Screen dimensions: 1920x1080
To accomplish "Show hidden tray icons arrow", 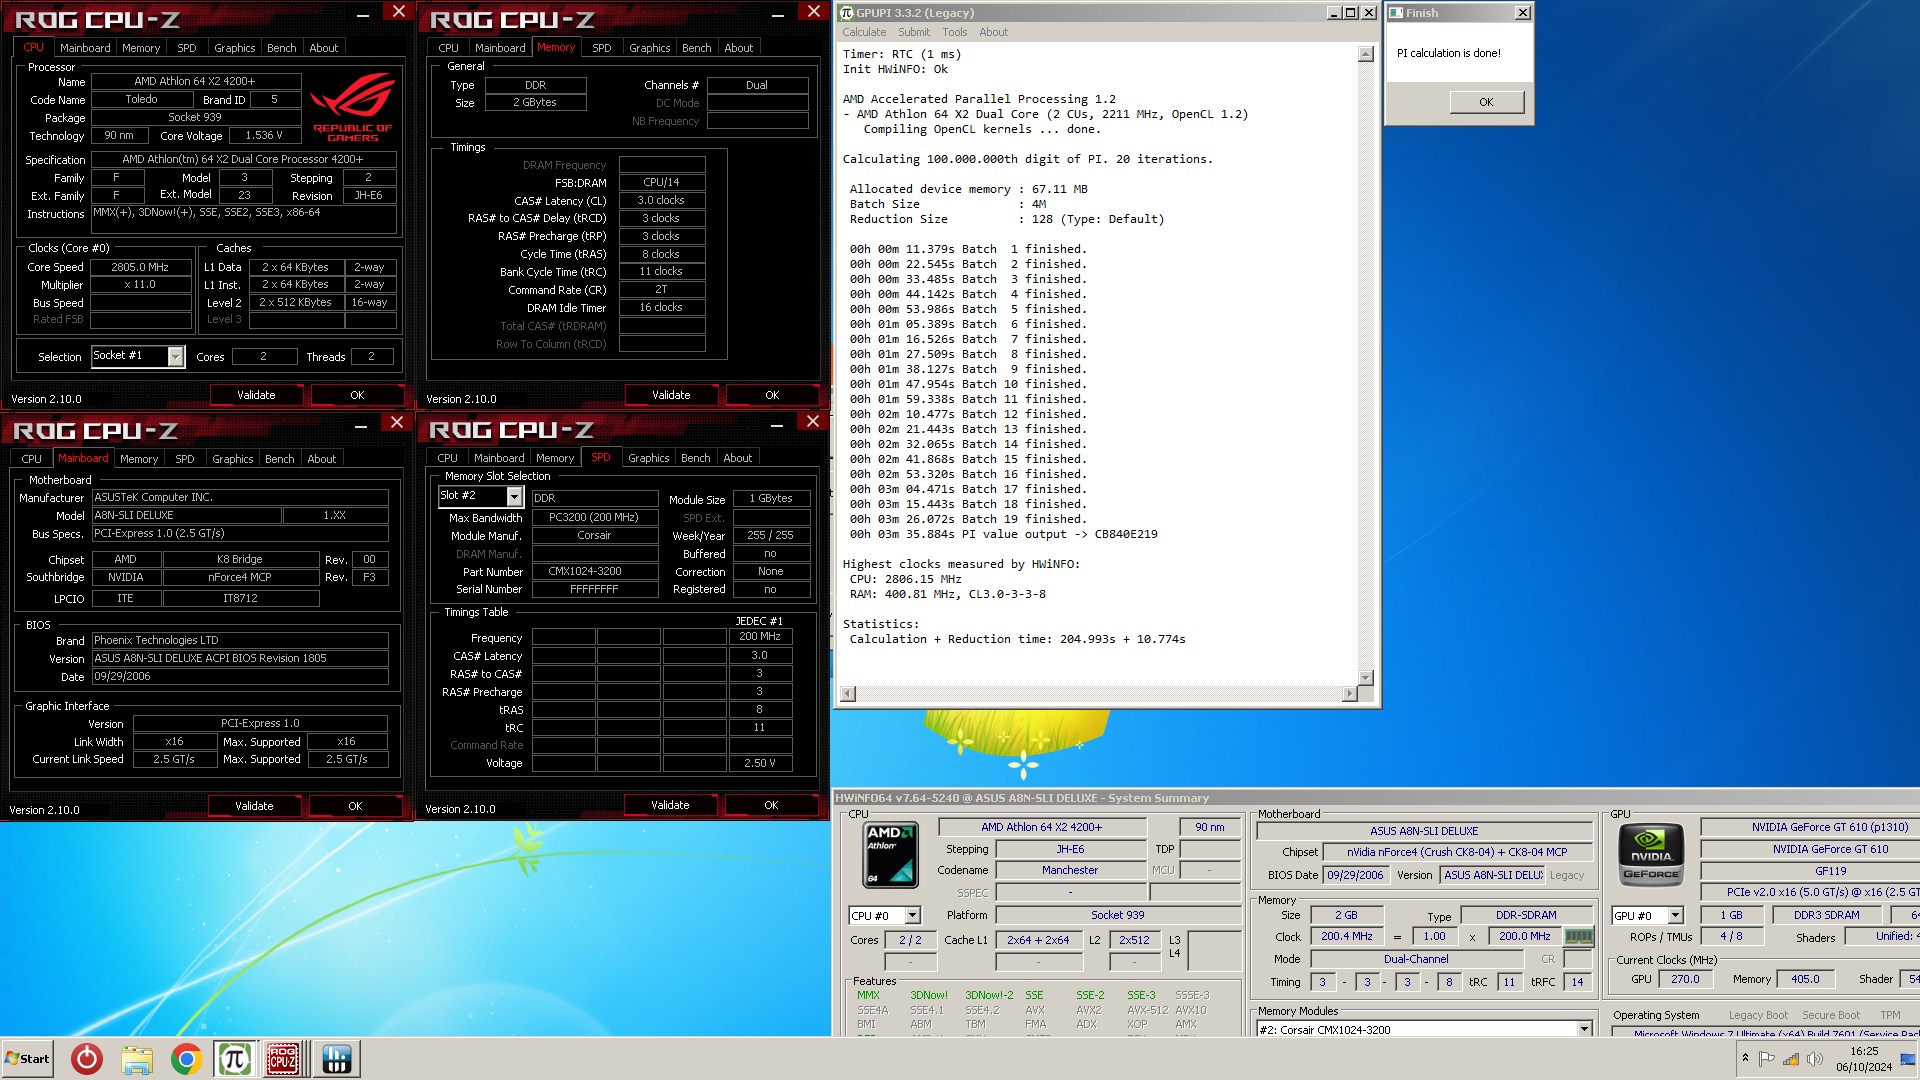I will point(1745,1058).
